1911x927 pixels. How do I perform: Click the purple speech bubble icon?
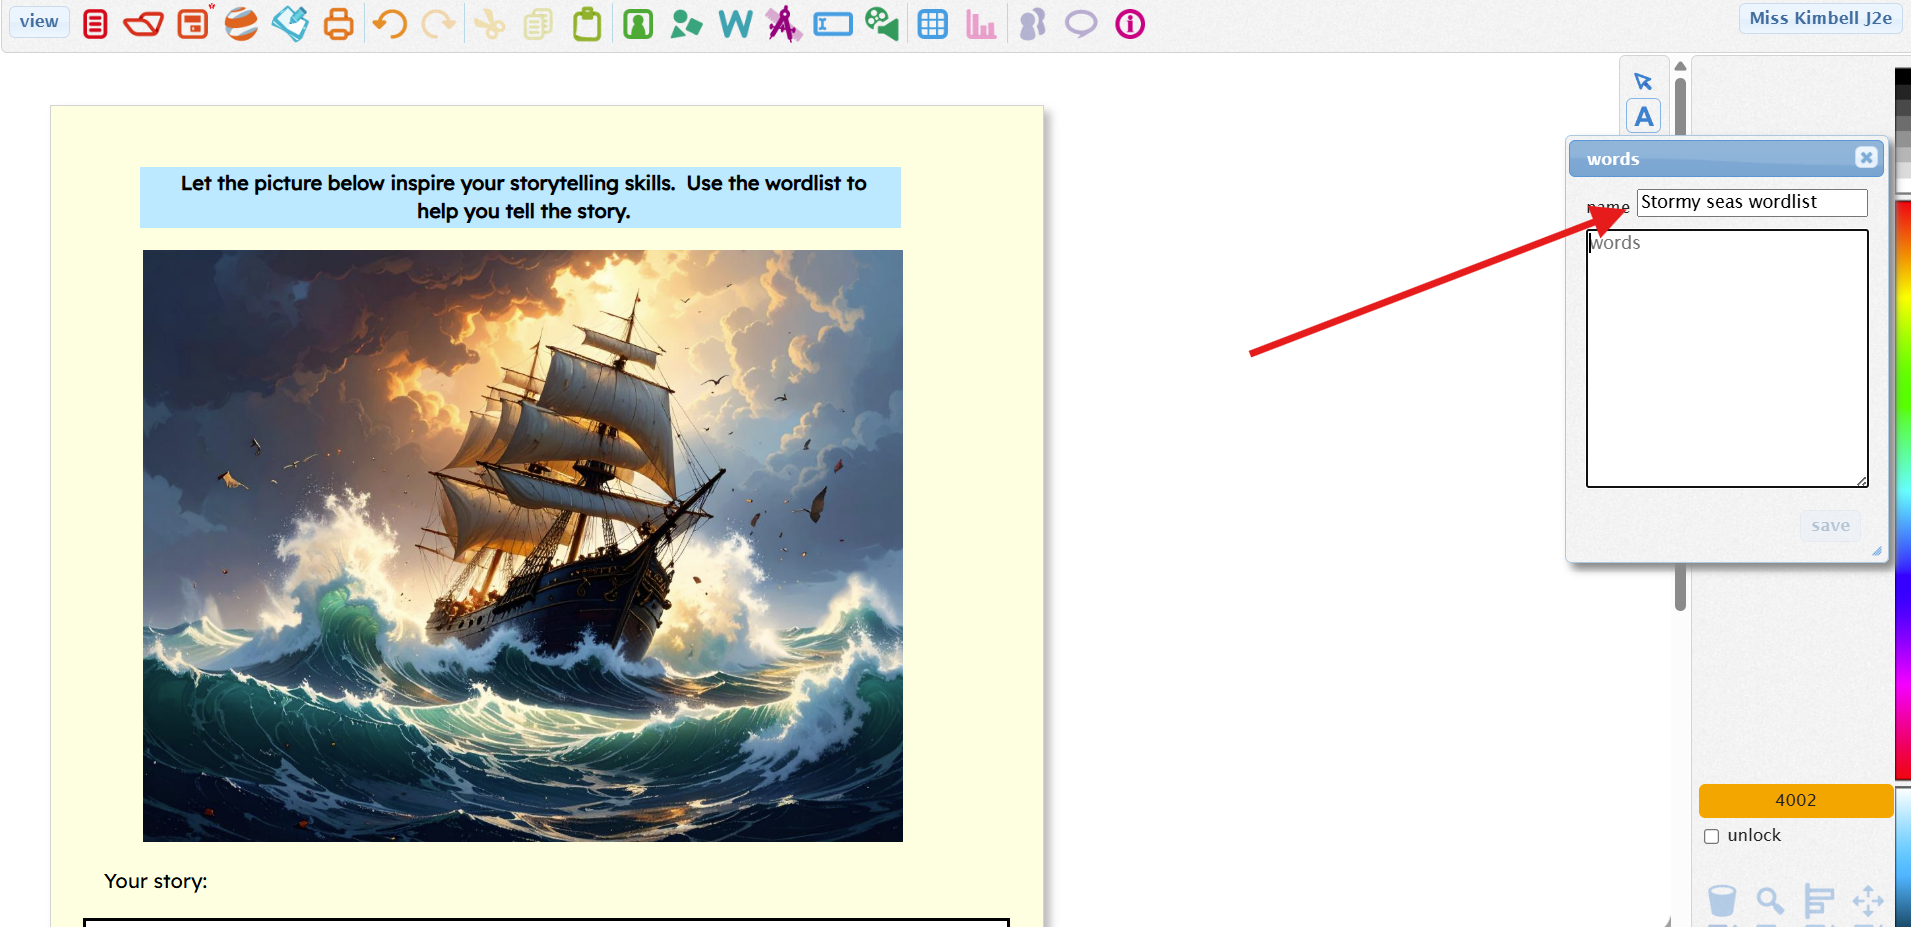click(1081, 23)
